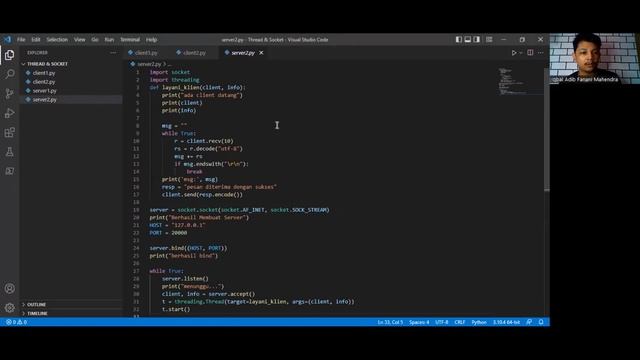
Task: Open the Search view in activity bar
Action: pyautogui.click(x=9, y=74)
